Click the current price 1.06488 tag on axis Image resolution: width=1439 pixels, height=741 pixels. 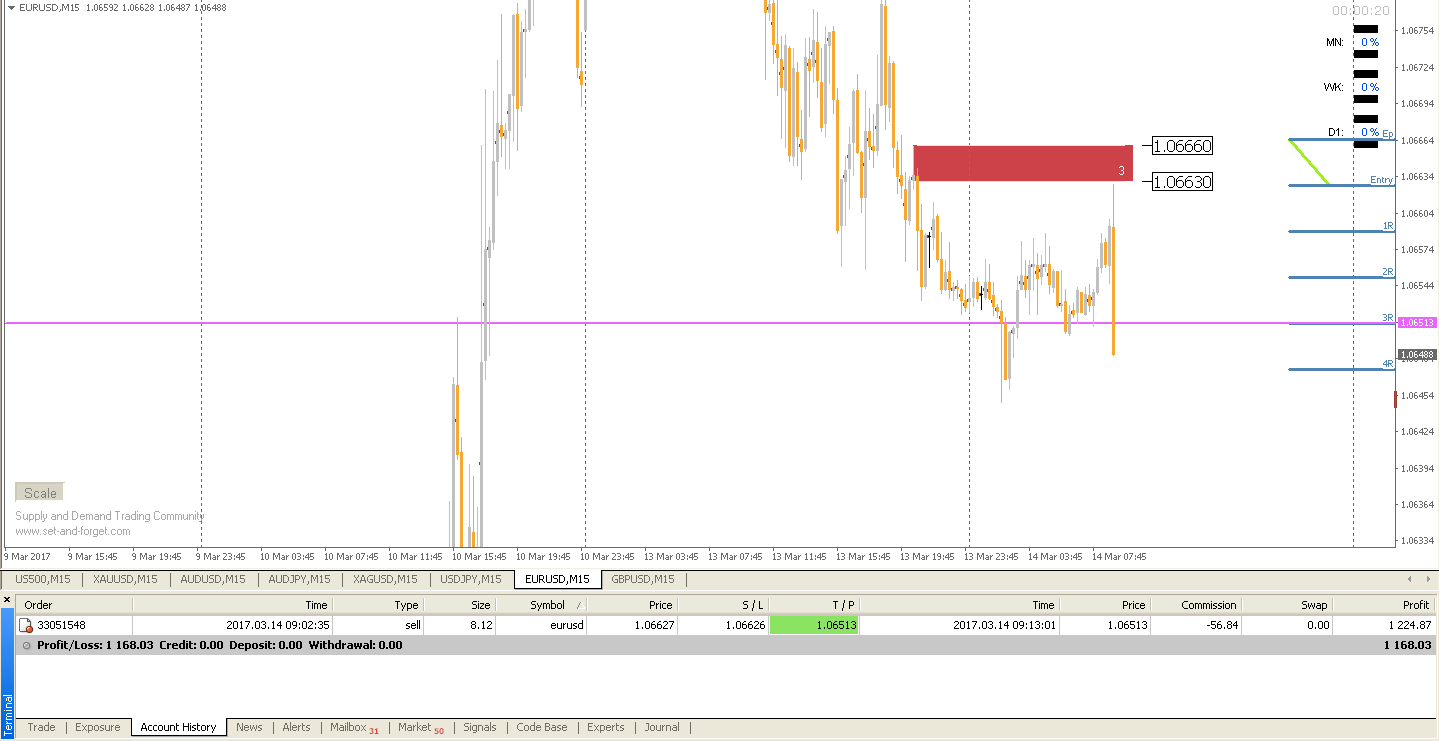(x=1418, y=355)
